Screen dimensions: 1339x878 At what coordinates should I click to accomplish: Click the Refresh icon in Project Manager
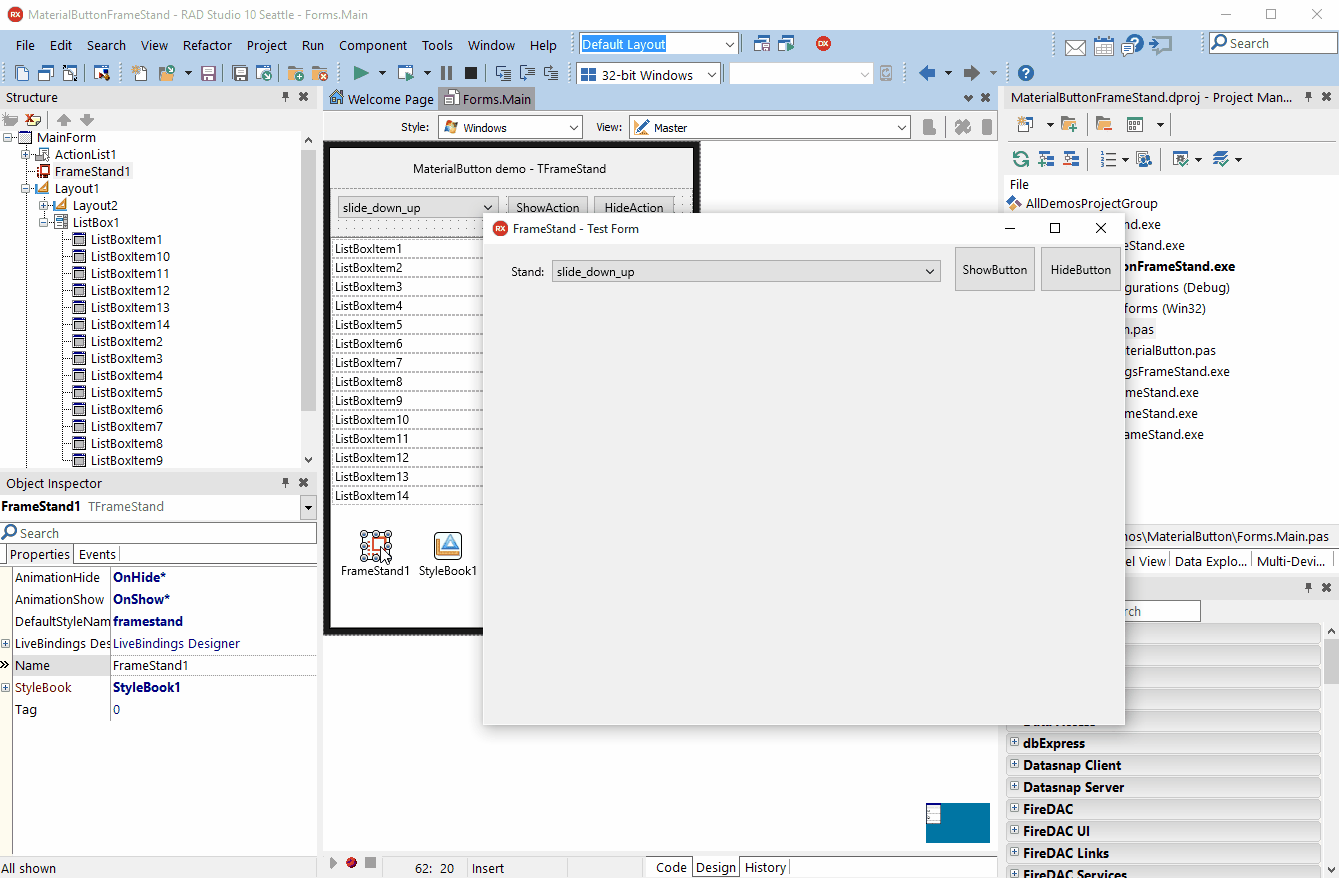(x=1020, y=159)
